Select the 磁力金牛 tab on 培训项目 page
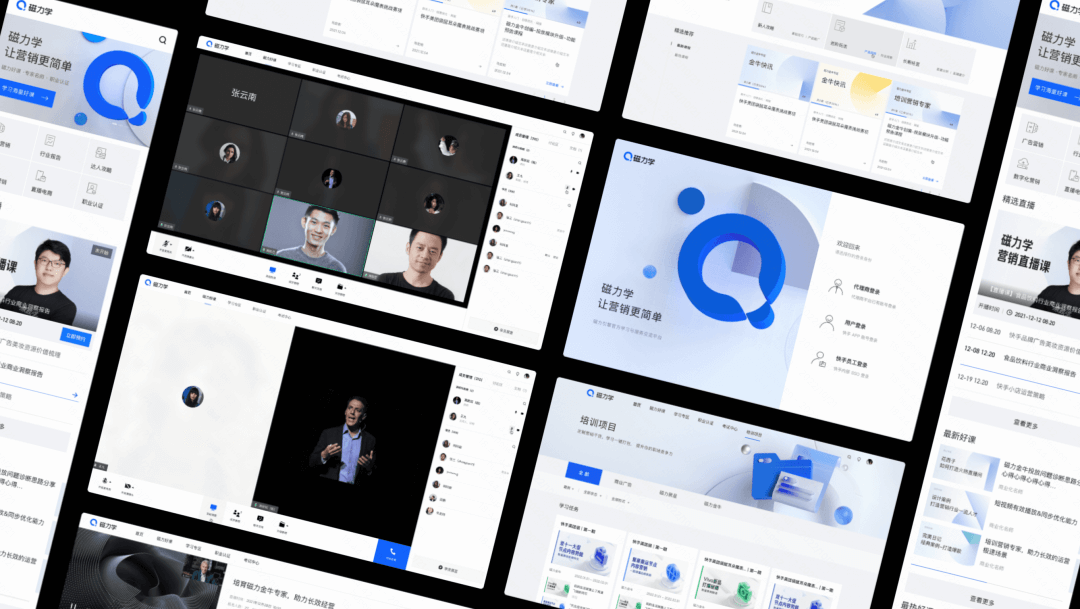This screenshot has height=609, width=1080. [712, 504]
